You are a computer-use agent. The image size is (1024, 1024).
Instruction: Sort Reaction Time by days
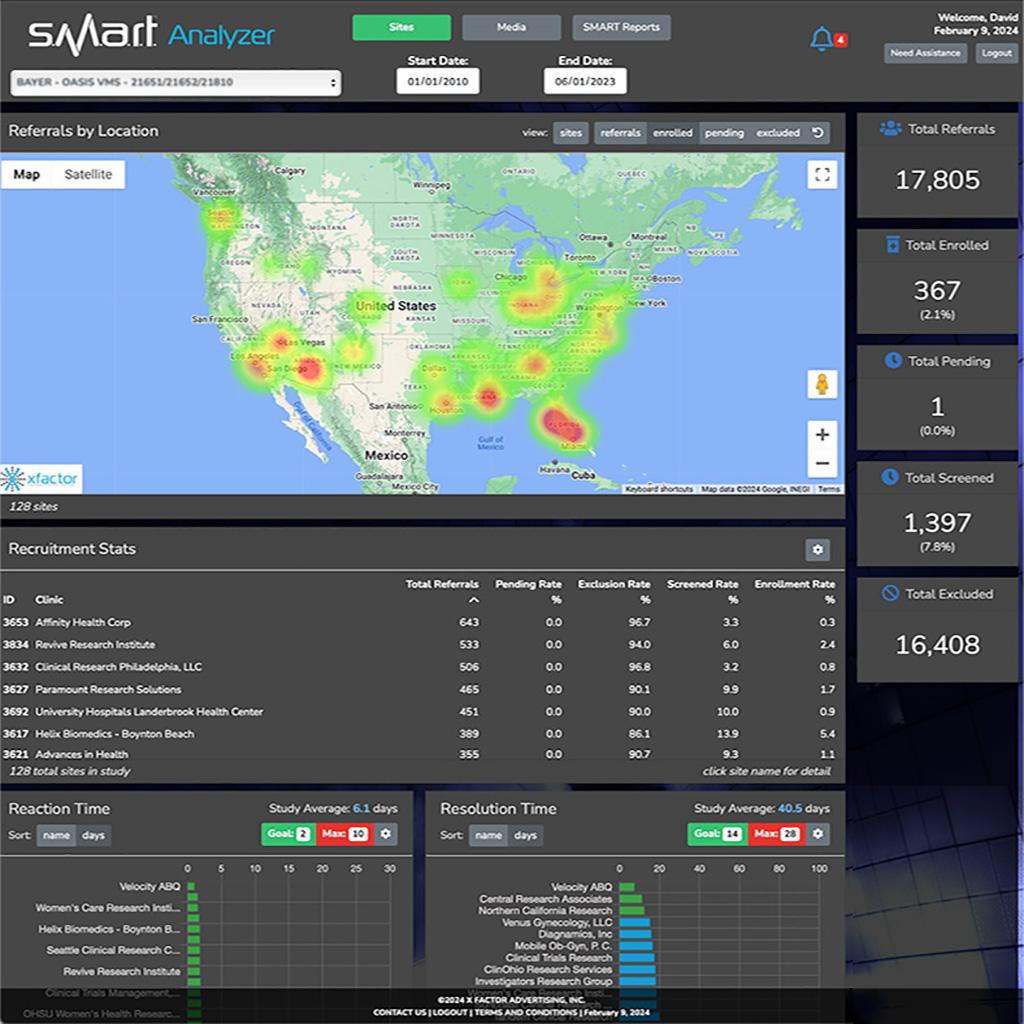click(x=93, y=835)
